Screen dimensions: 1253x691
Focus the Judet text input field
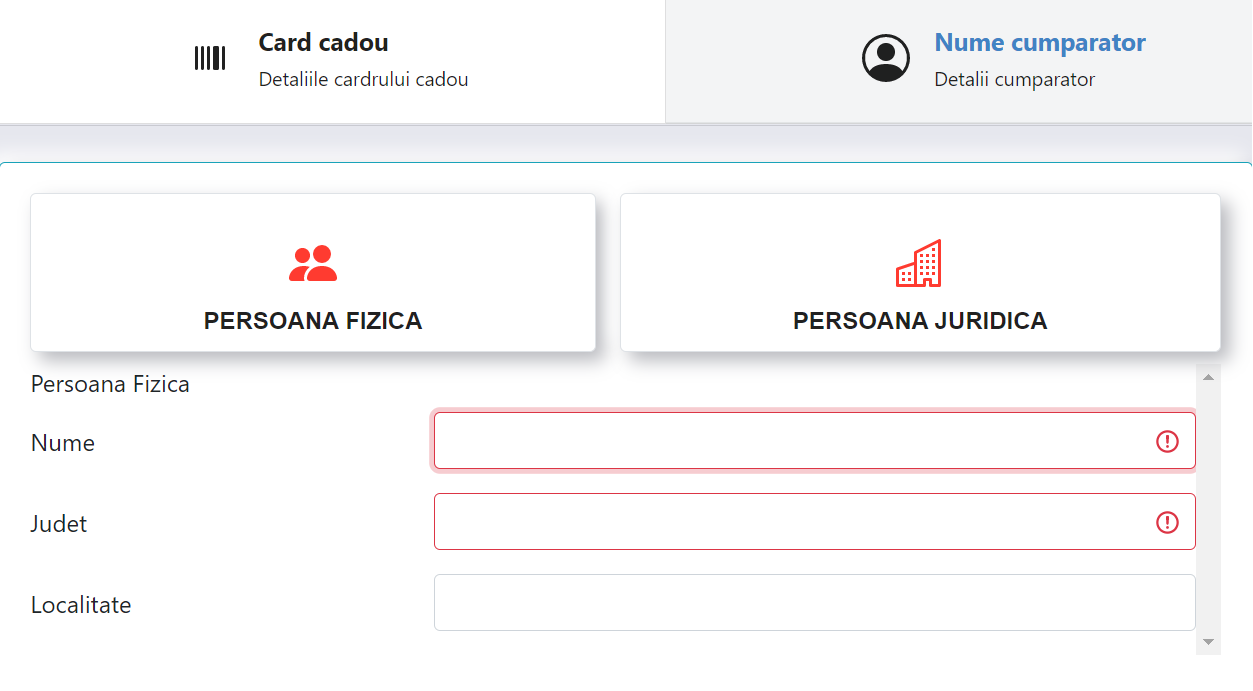click(x=815, y=521)
